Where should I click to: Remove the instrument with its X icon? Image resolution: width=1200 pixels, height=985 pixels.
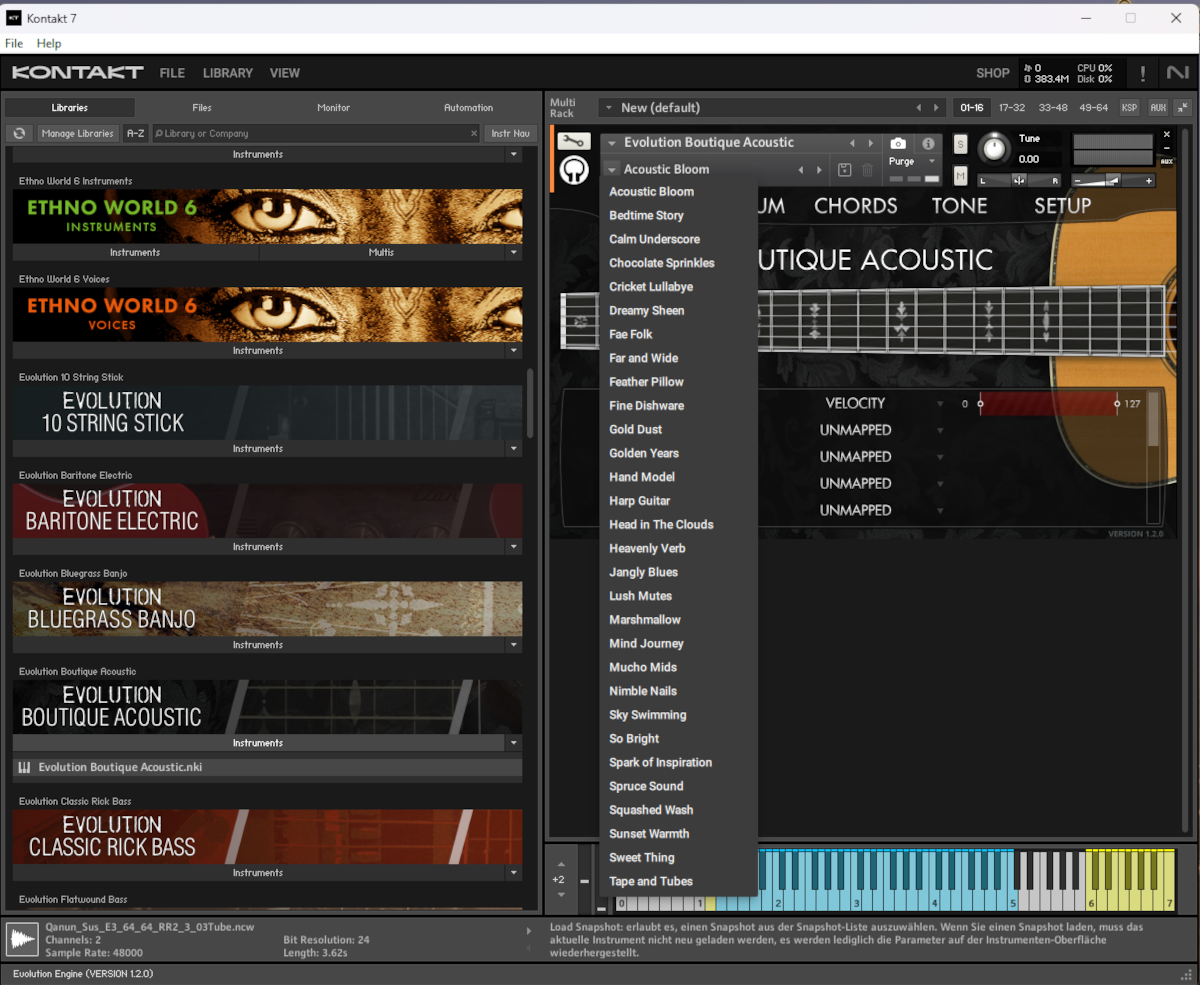(x=1166, y=135)
